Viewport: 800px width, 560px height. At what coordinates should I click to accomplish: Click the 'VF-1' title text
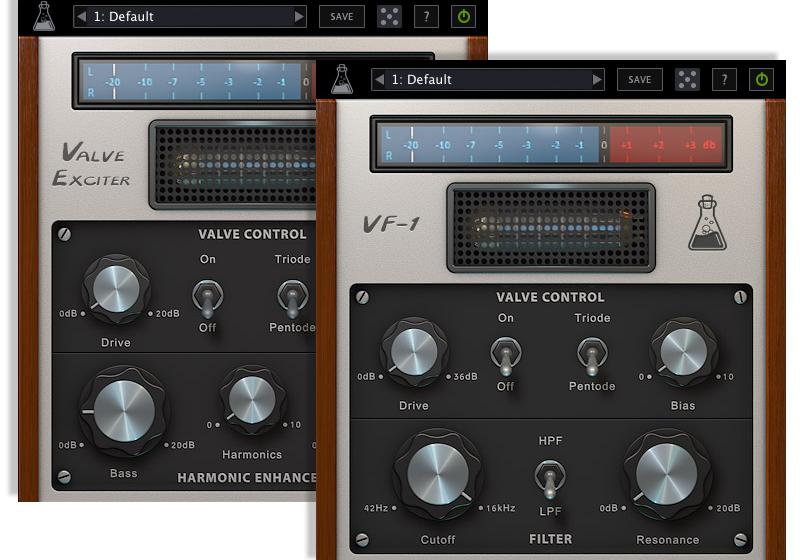(391, 224)
